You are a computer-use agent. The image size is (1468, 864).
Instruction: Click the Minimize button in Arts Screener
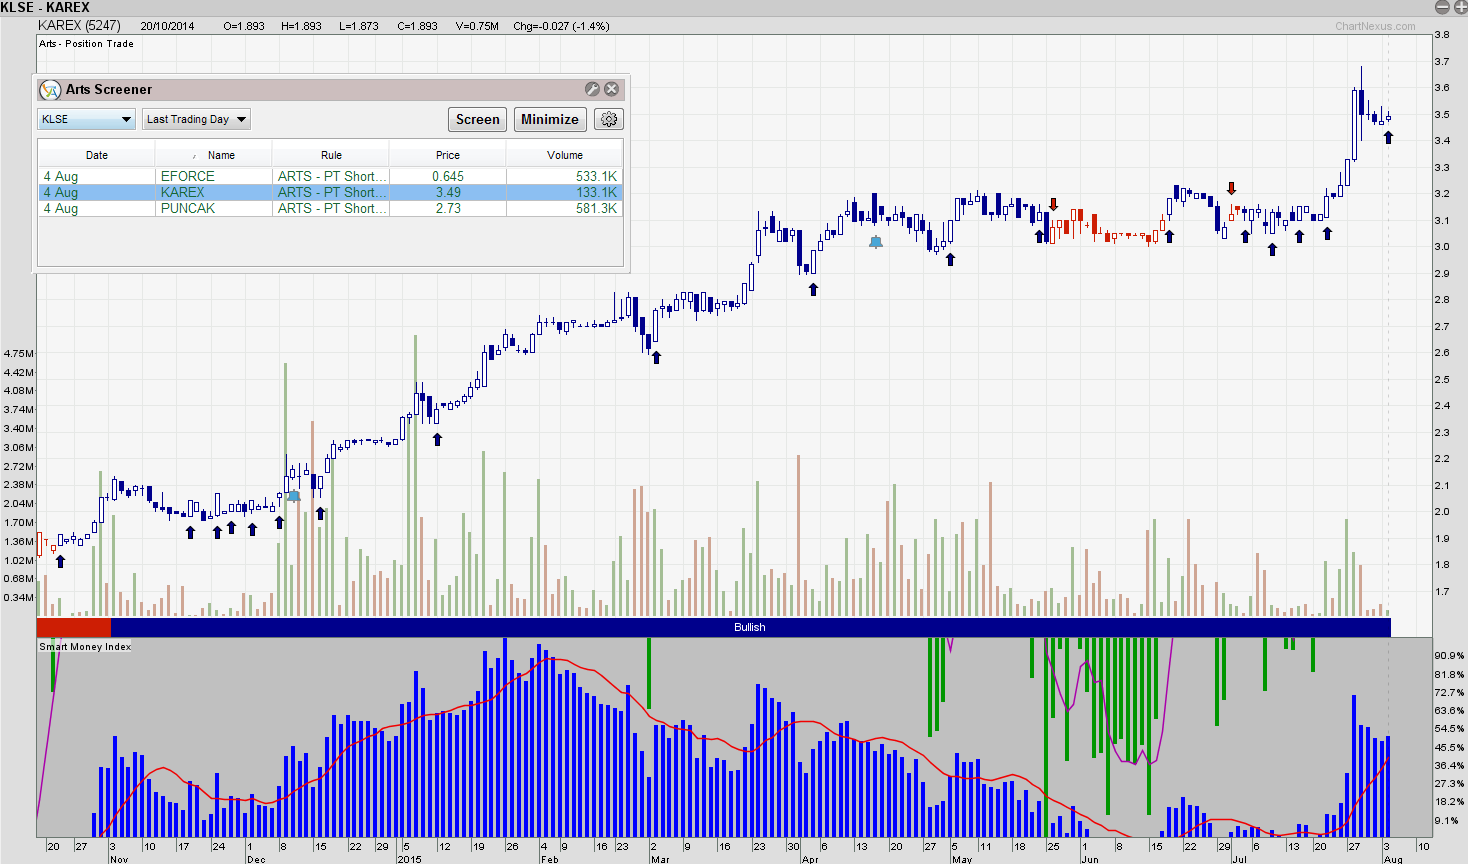click(x=550, y=119)
